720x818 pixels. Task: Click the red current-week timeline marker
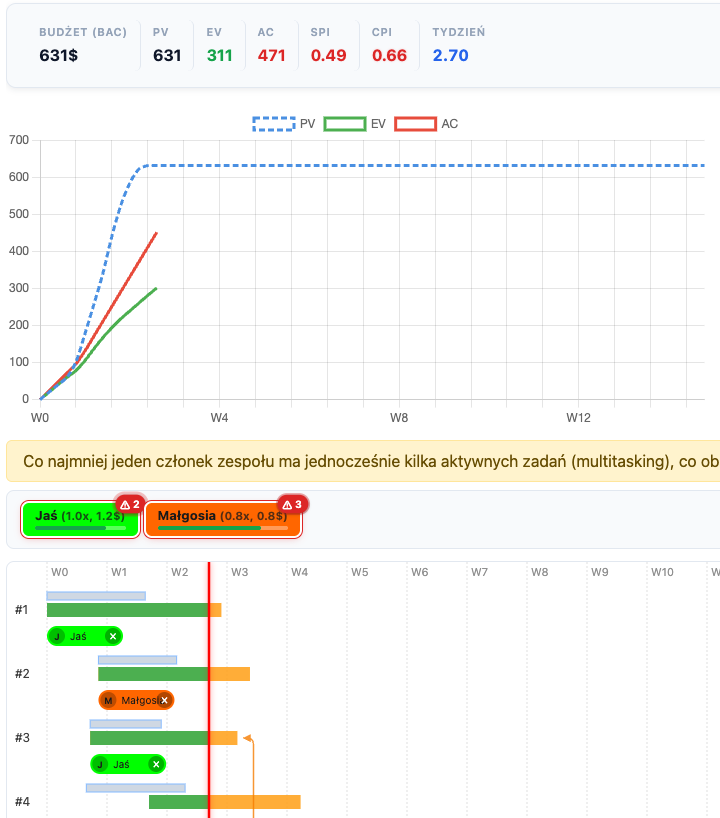209,690
